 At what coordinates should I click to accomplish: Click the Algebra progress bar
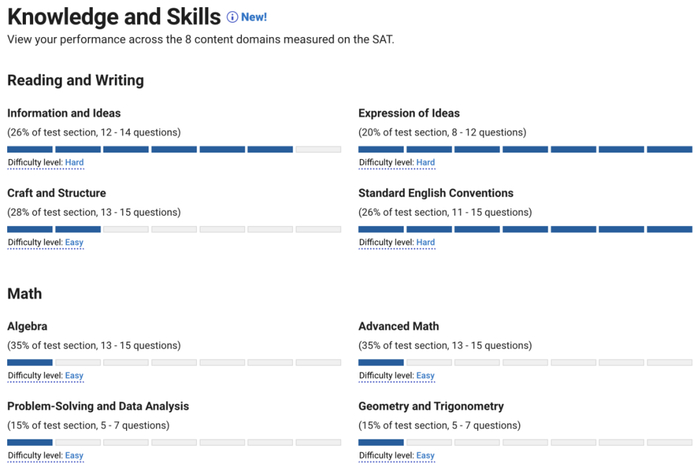pos(174,362)
